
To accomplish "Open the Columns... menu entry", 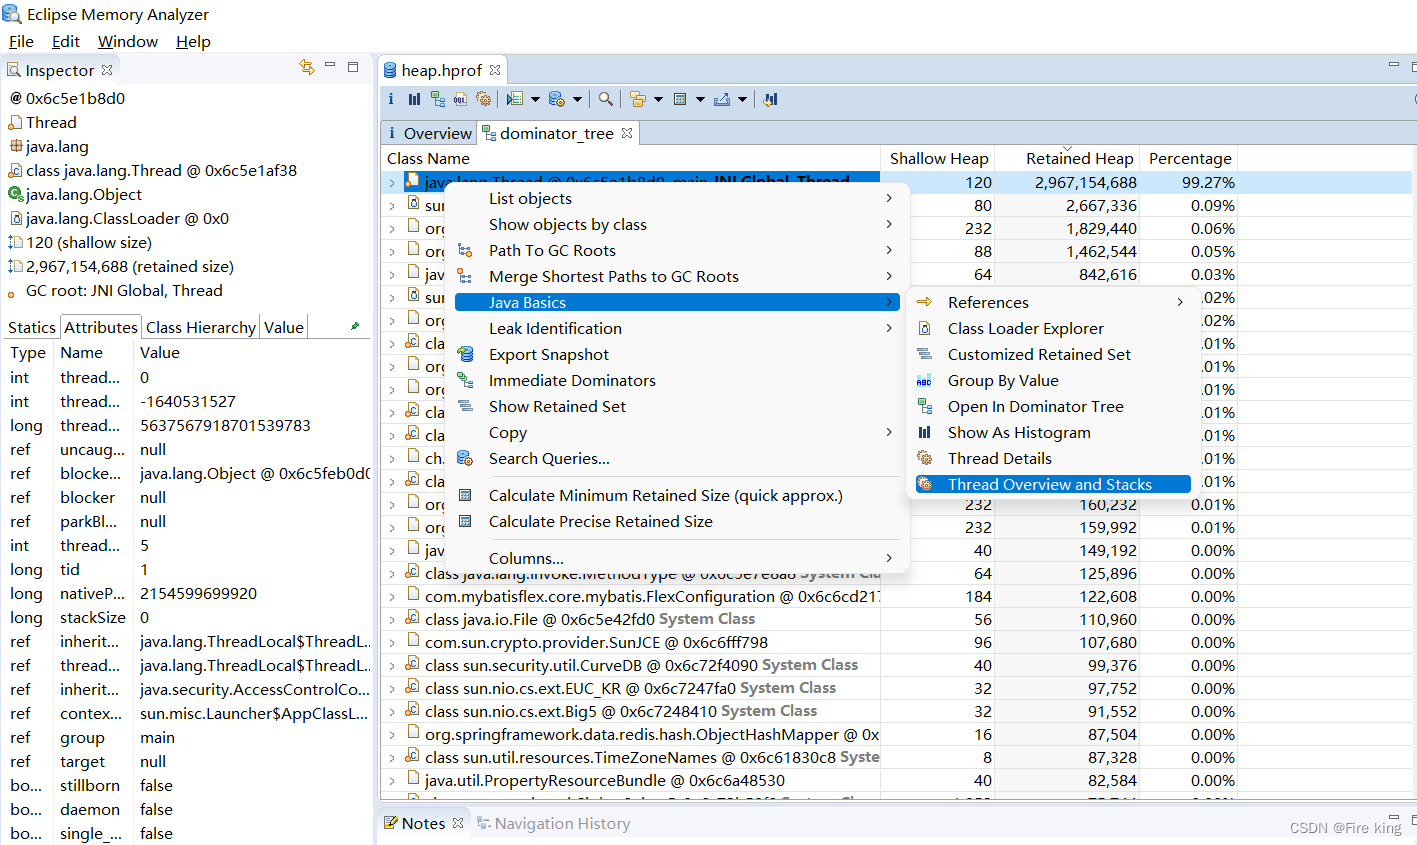I will click(676, 558).
